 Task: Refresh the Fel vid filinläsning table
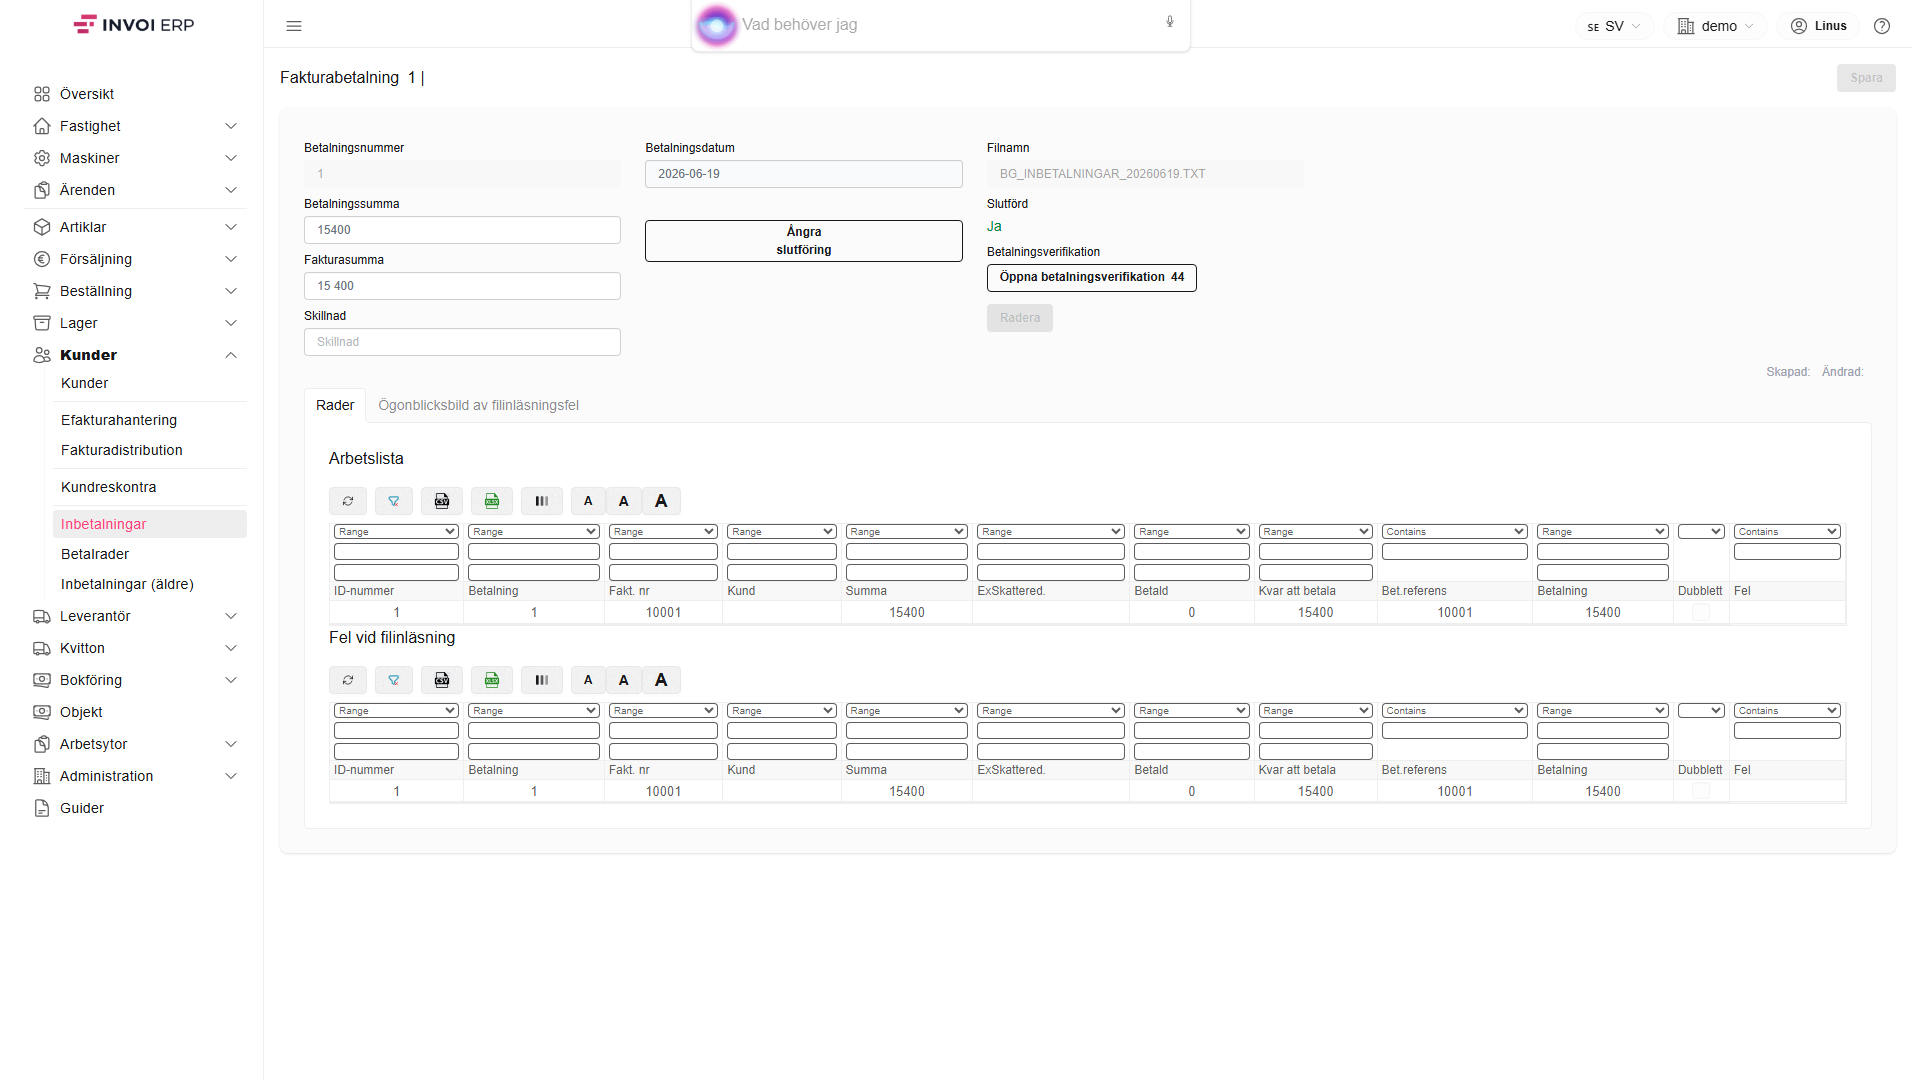(348, 680)
